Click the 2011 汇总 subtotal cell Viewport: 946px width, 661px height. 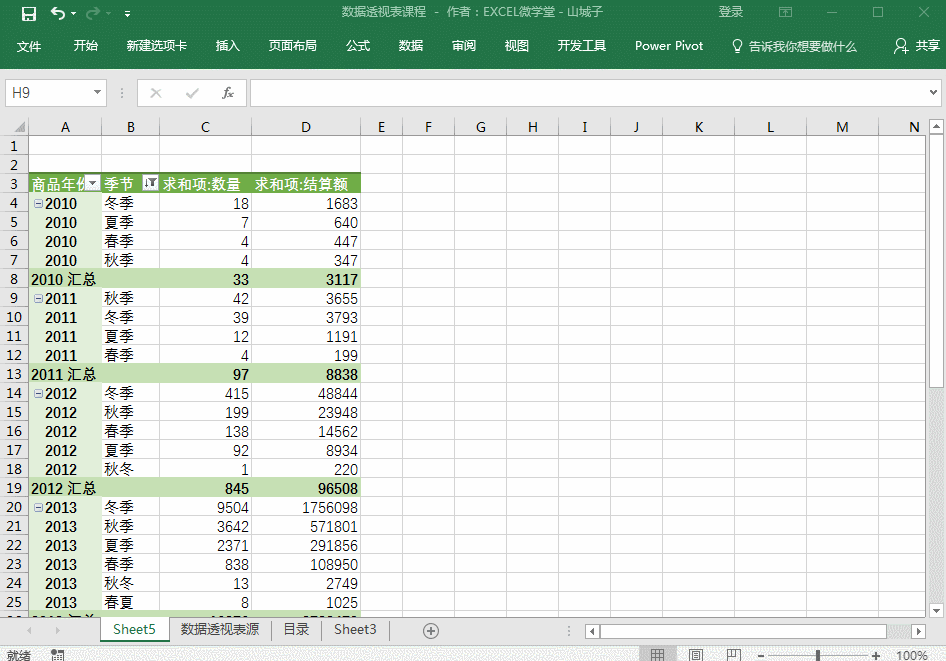click(x=65, y=375)
